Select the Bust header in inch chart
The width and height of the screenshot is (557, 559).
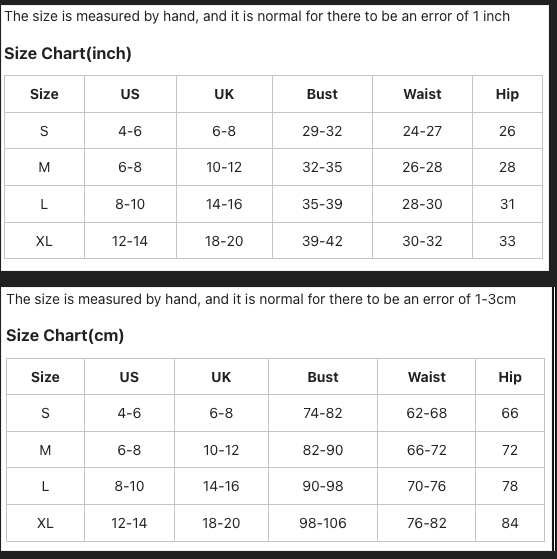pyautogui.click(x=322, y=94)
